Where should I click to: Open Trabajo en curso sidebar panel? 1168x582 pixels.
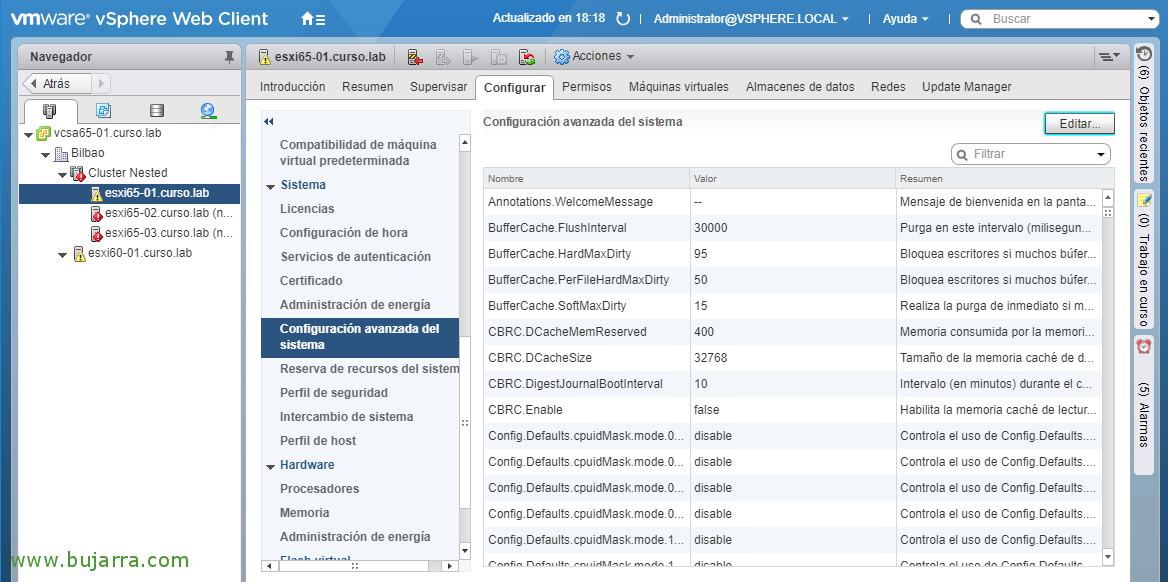coord(1143,259)
